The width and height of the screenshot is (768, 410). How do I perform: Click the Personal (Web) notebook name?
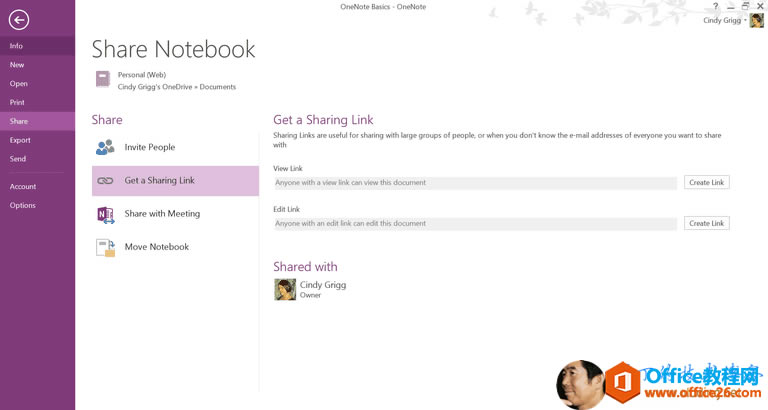[x=142, y=75]
